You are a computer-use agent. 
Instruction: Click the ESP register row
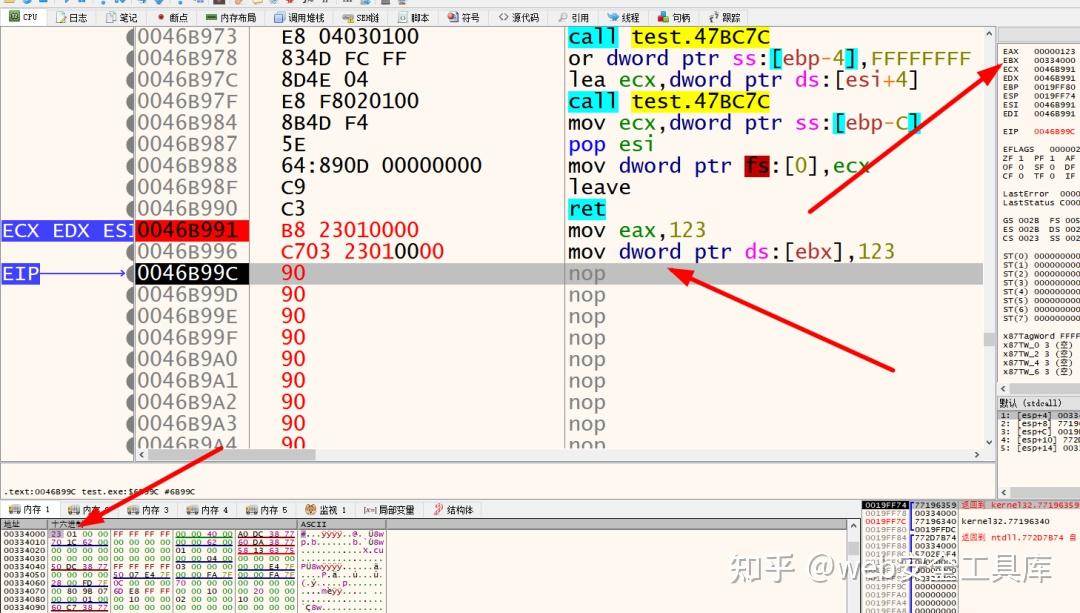tap(1039, 96)
